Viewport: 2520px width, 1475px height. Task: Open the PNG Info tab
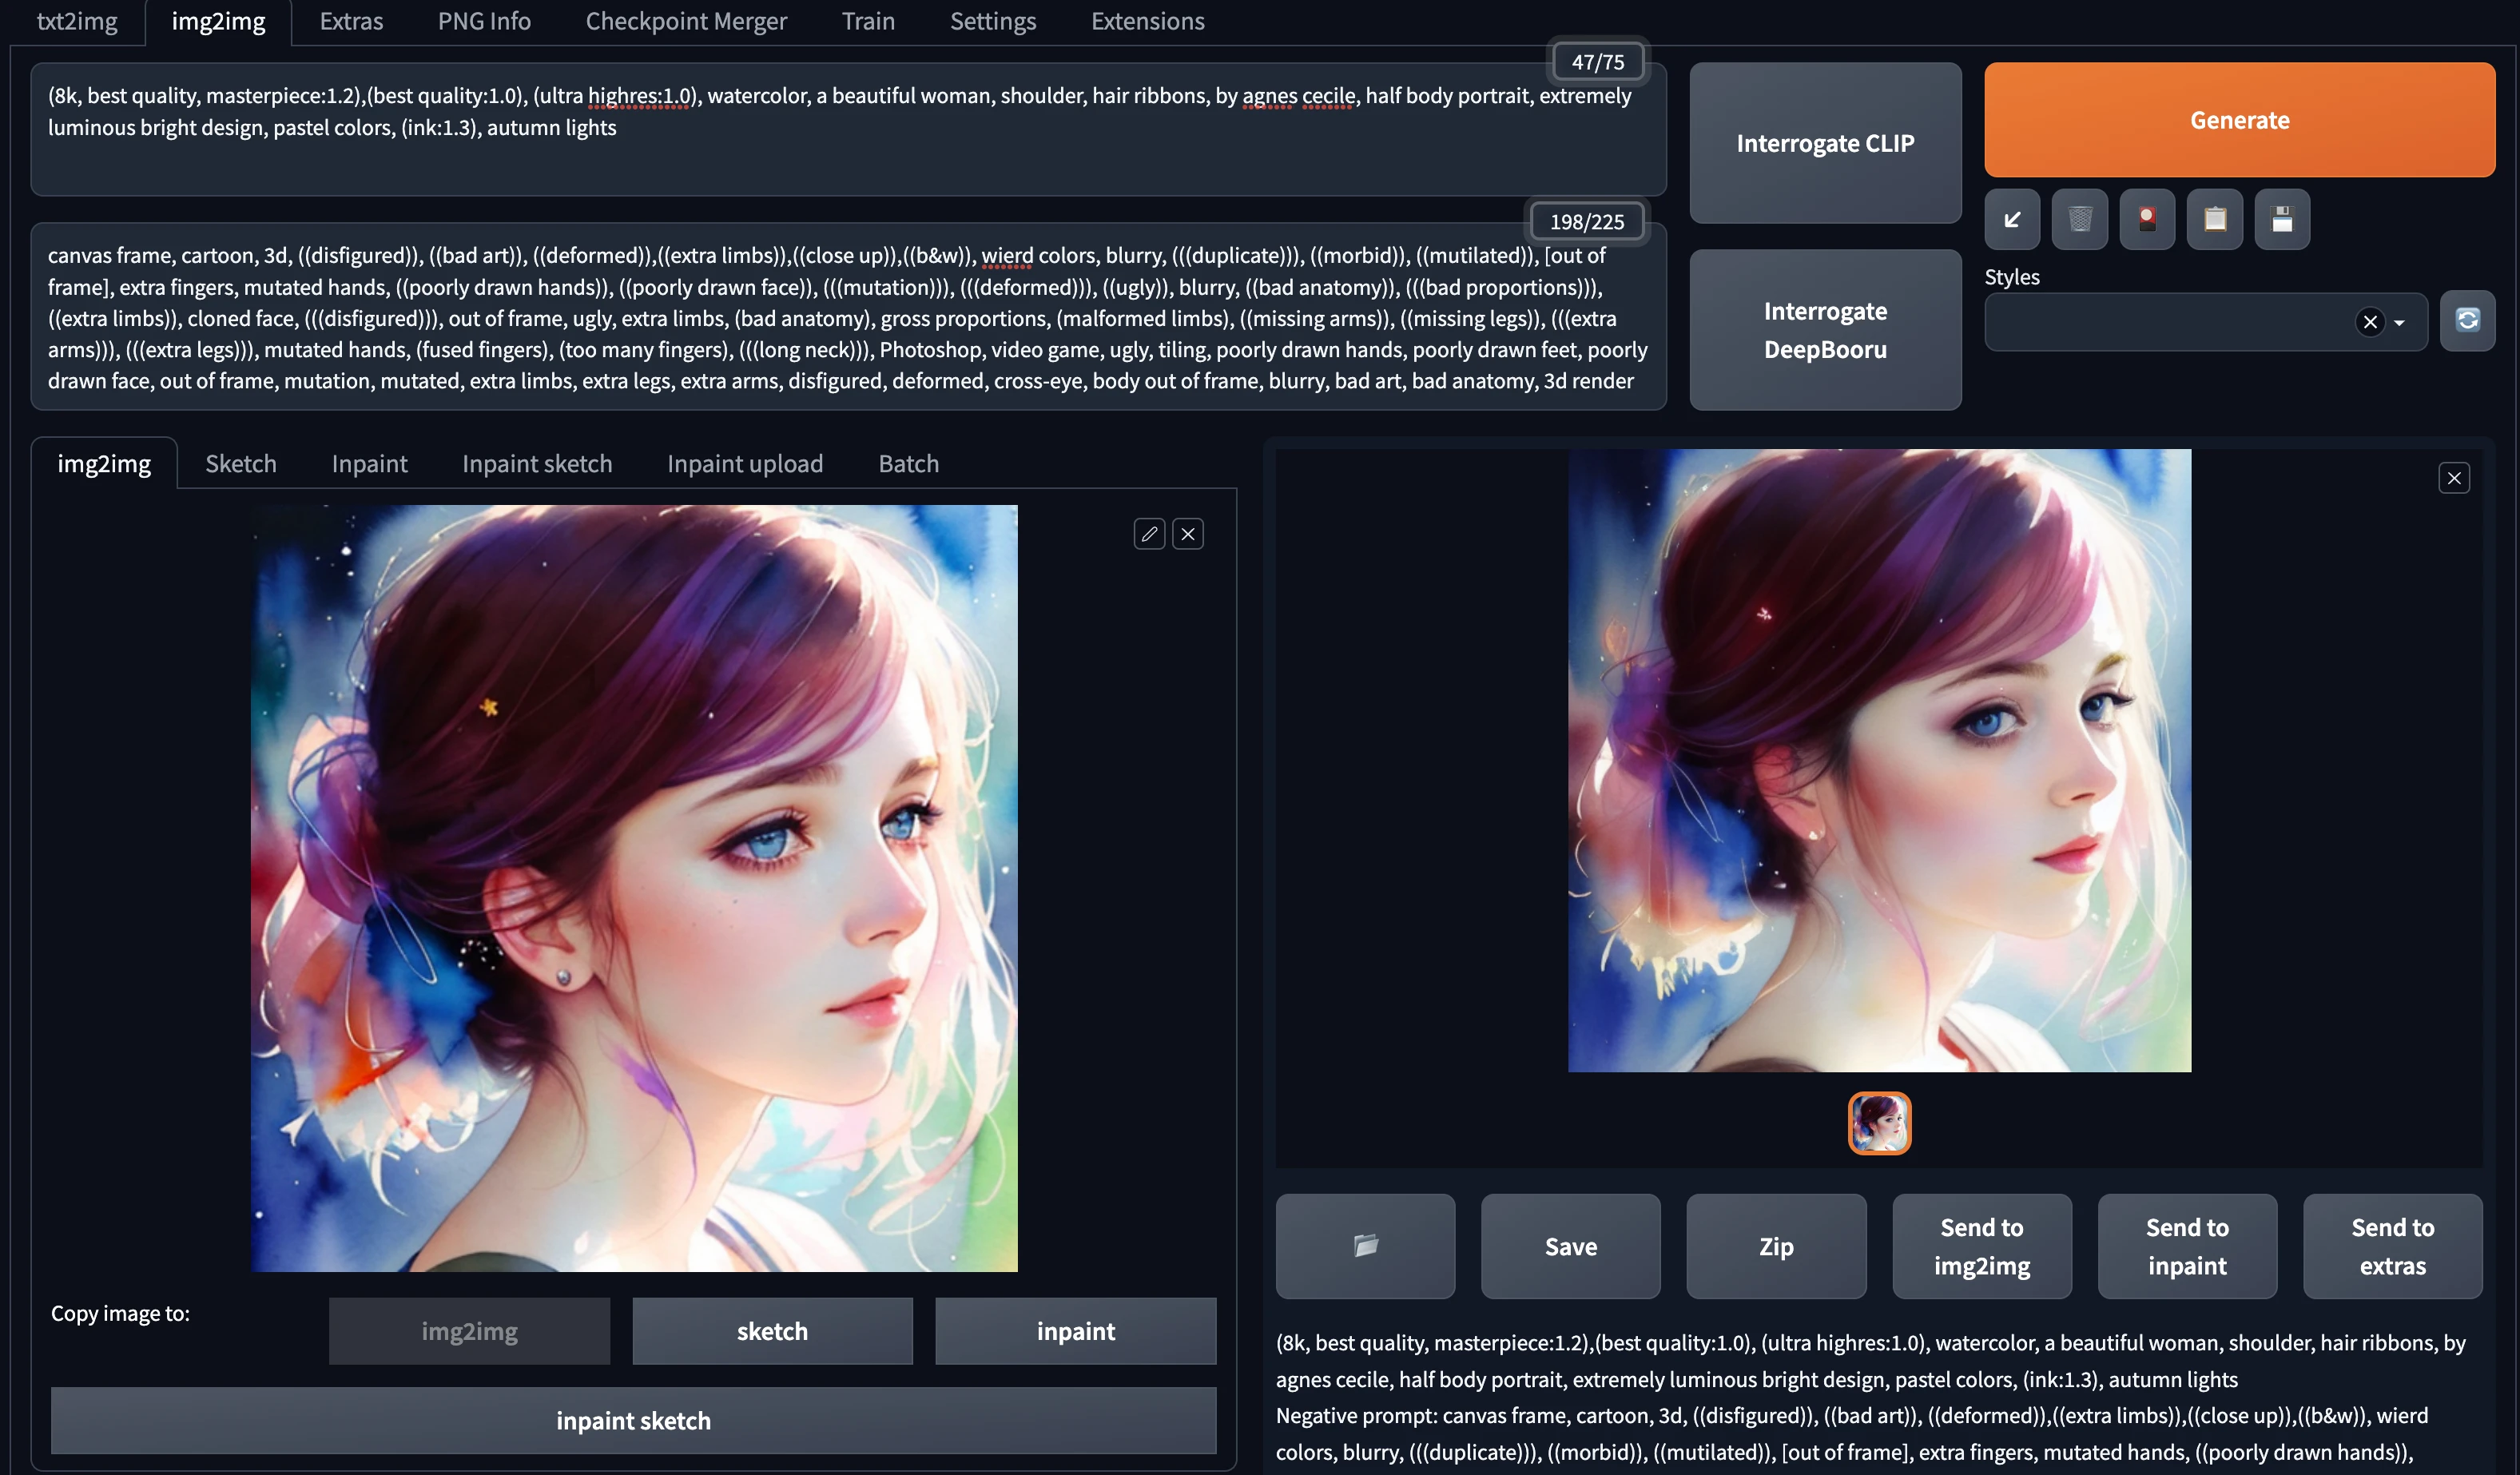coord(484,21)
